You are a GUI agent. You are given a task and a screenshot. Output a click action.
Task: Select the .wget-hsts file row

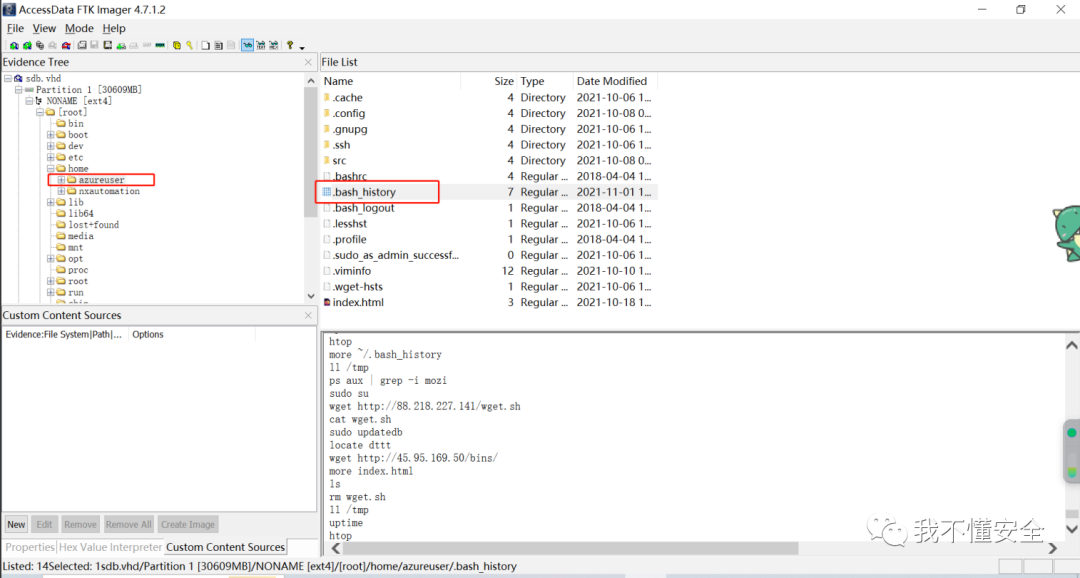[489, 287]
